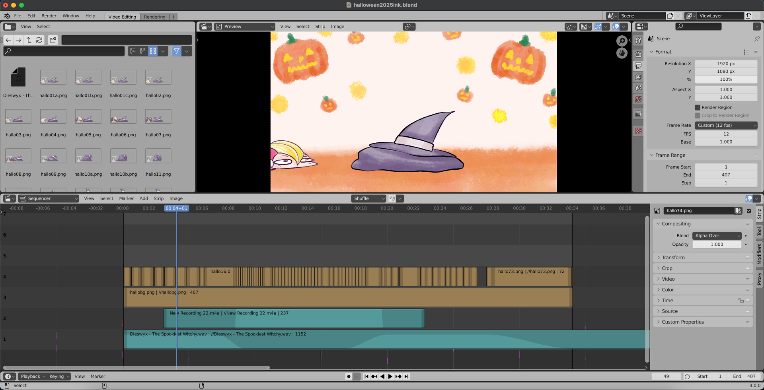Open Sequencer editor type dropdown
The image size is (764, 390).
pyautogui.click(x=48, y=198)
